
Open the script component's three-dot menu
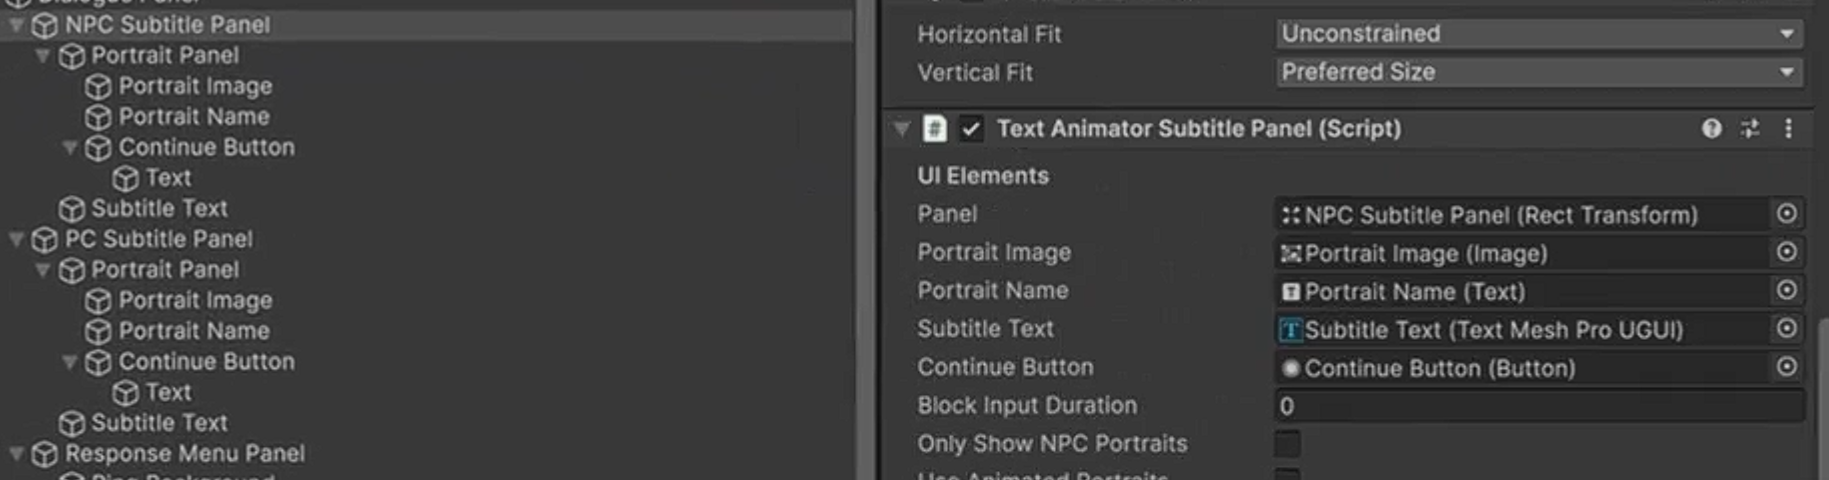pyautogui.click(x=1788, y=128)
